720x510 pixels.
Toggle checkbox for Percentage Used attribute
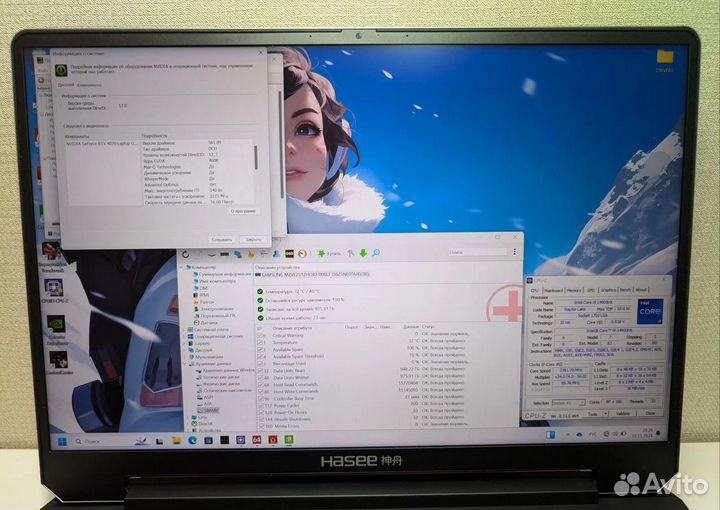(261, 364)
